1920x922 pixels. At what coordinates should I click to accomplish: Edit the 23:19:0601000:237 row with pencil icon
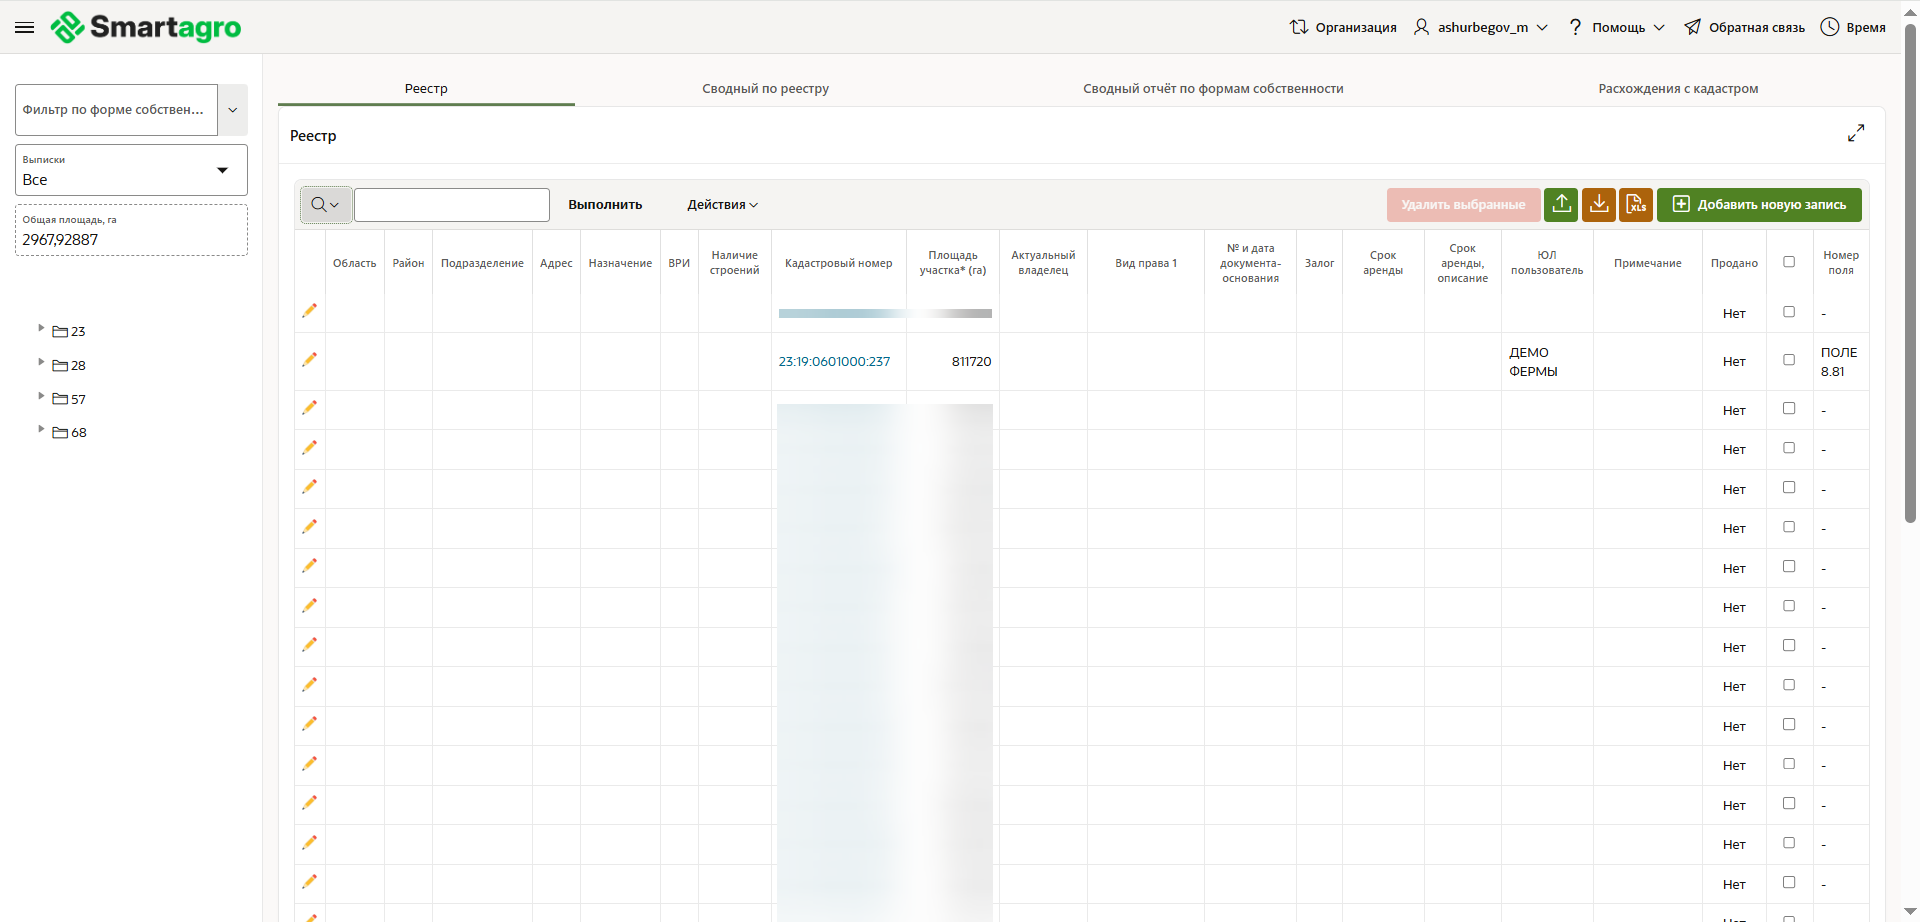pos(310,360)
